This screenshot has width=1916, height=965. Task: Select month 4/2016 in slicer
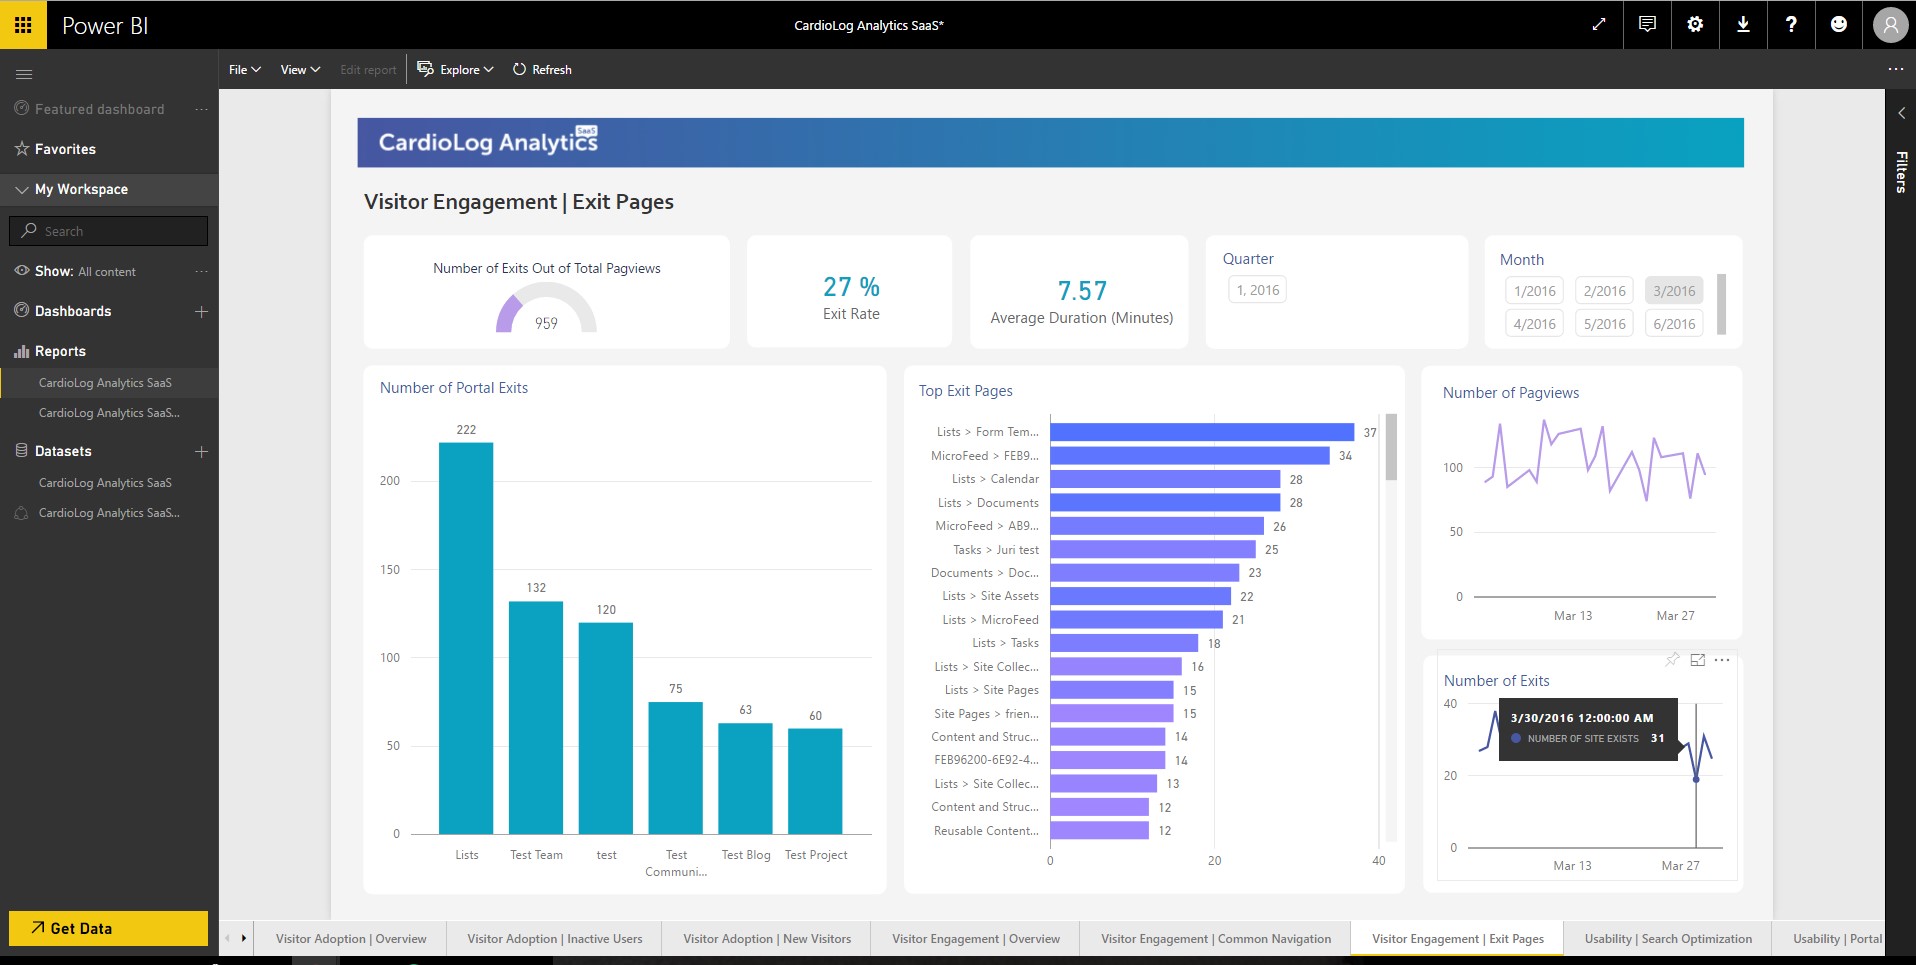1534,324
